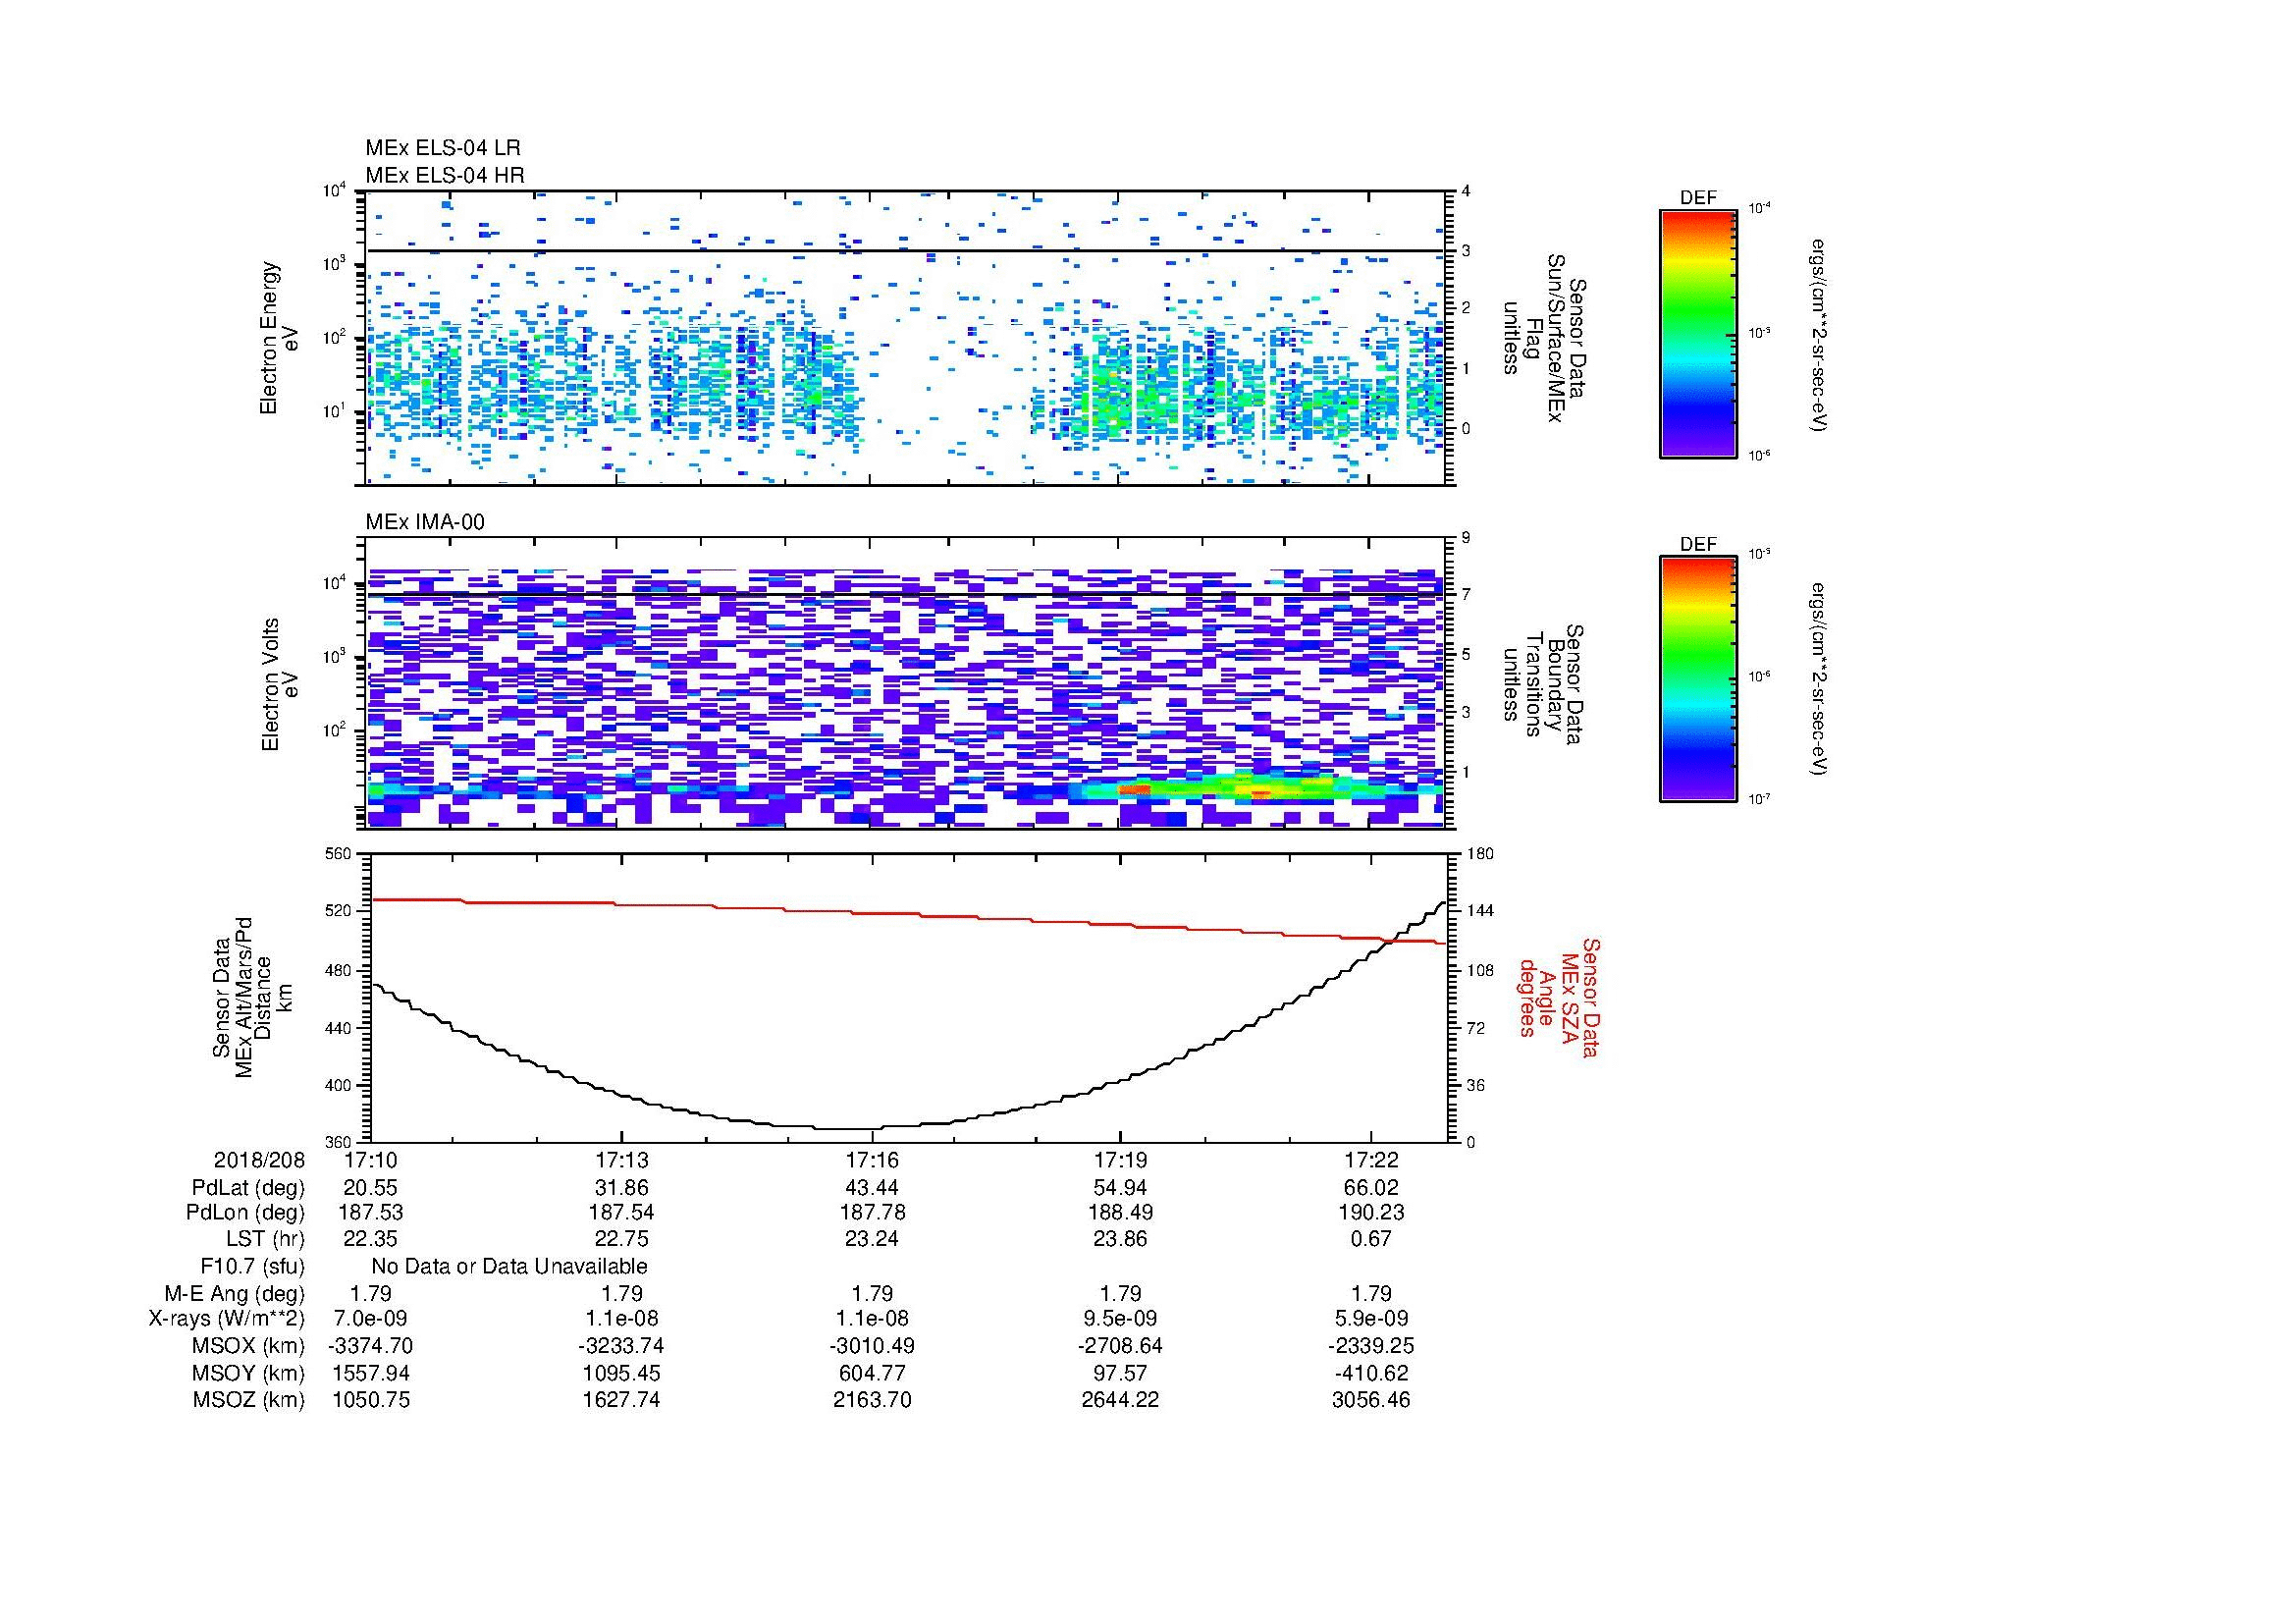The width and height of the screenshot is (2296, 1623).
Task: Select the 17:16 time tick label
Action: pyautogui.click(x=872, y=1161)
